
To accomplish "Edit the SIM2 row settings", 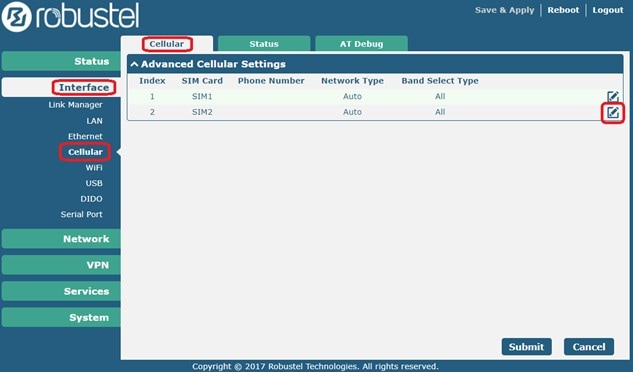I will pyautogui.click(x=613, y=112).
